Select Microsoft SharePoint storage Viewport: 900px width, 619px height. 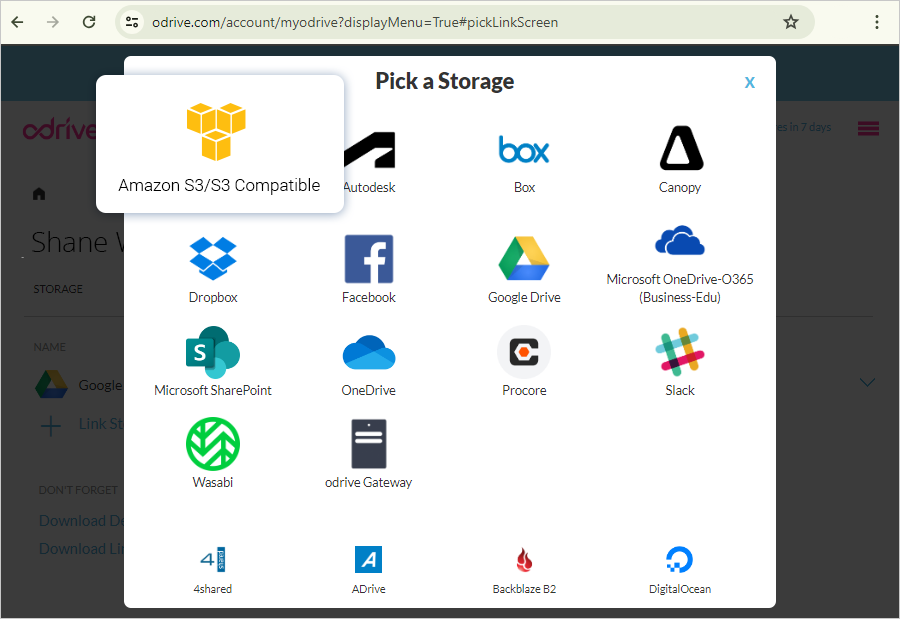click(x=213, y=362)
